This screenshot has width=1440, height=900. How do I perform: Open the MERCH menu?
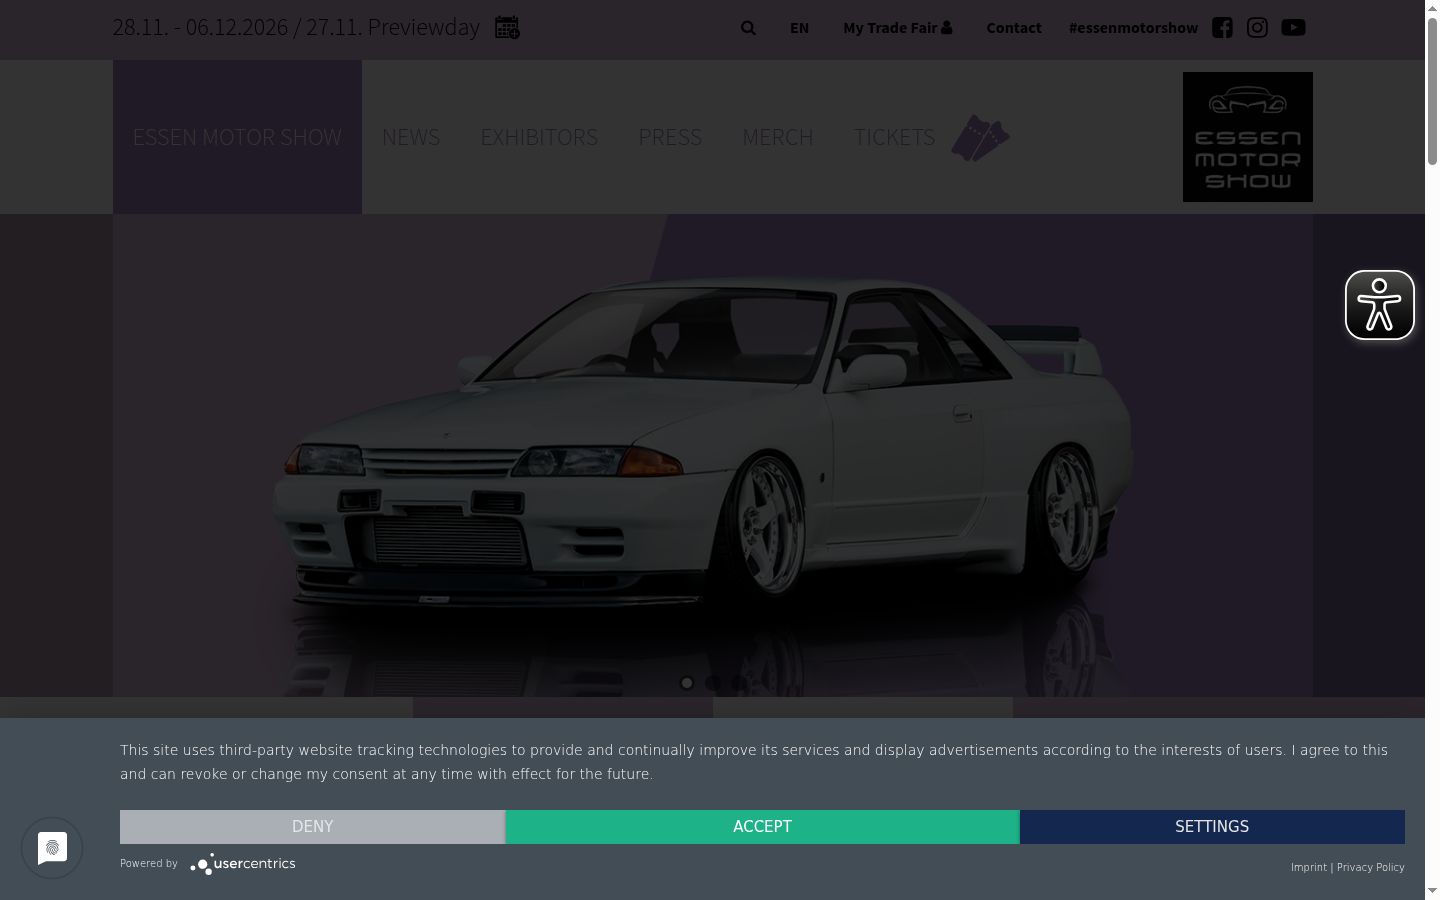[x=778, y=137]
